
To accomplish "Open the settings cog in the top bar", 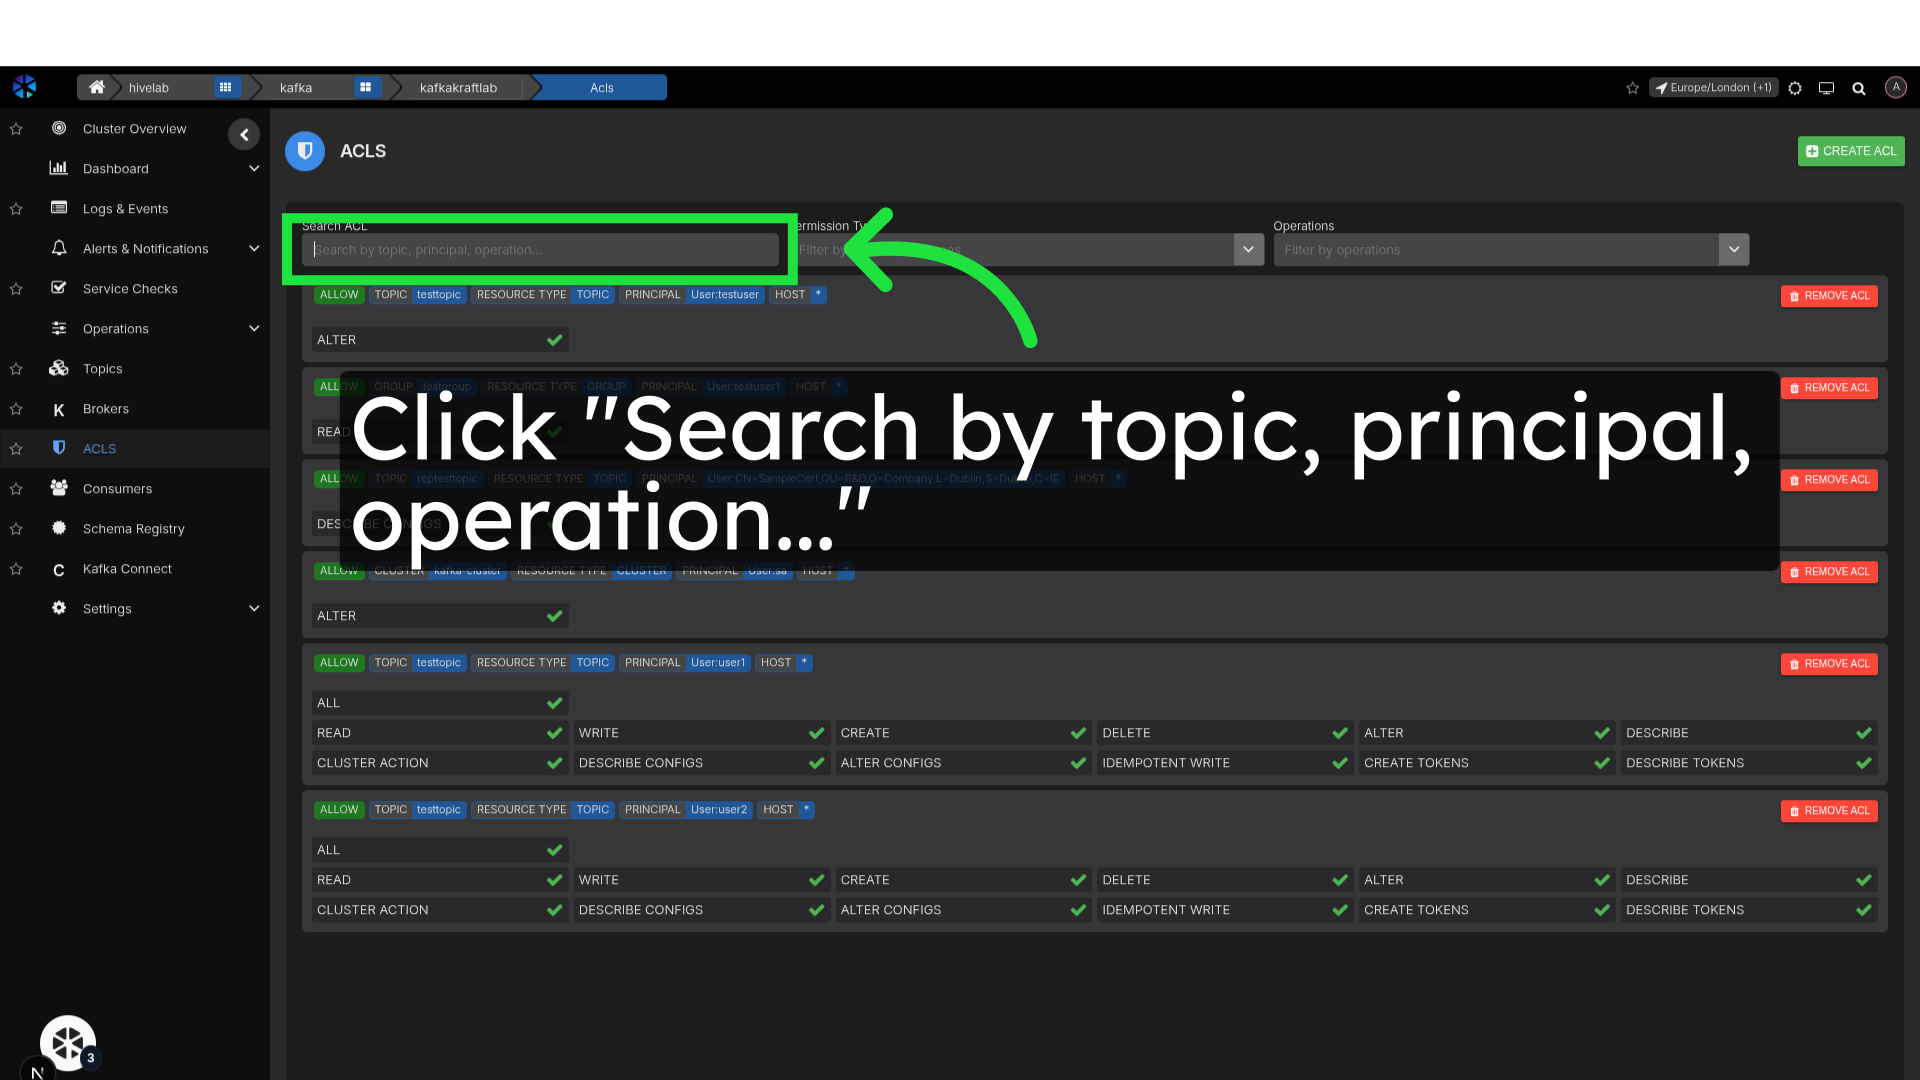I will (x=1795, y=87).
